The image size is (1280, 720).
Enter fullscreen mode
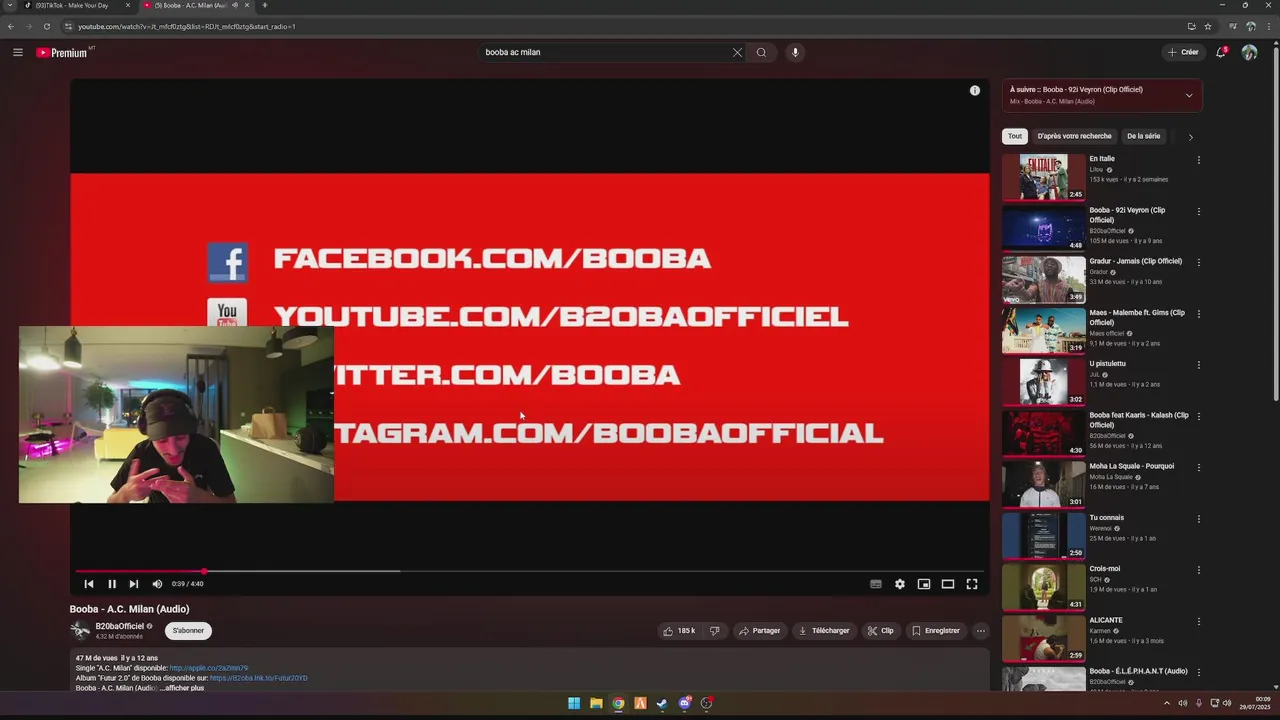(972, 584)
